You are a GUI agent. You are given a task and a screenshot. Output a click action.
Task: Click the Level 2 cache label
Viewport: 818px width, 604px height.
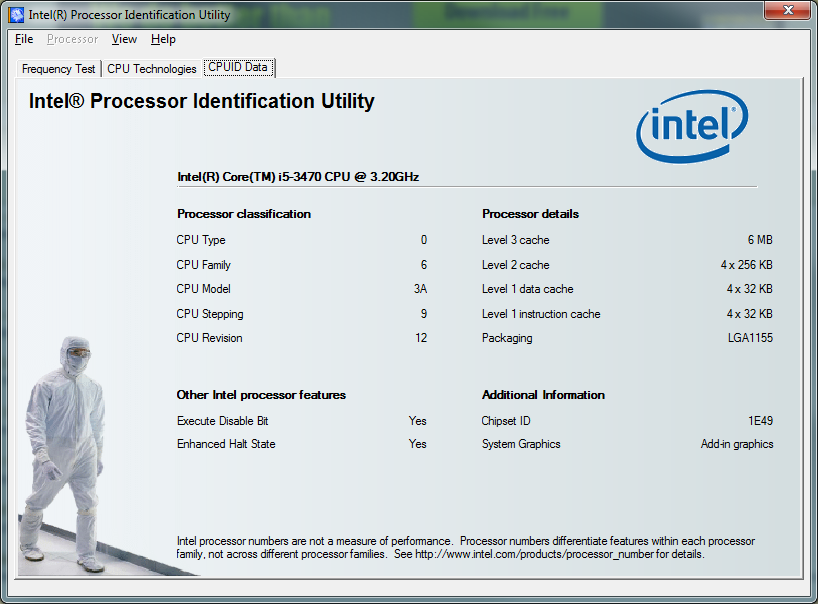point(515,265)
